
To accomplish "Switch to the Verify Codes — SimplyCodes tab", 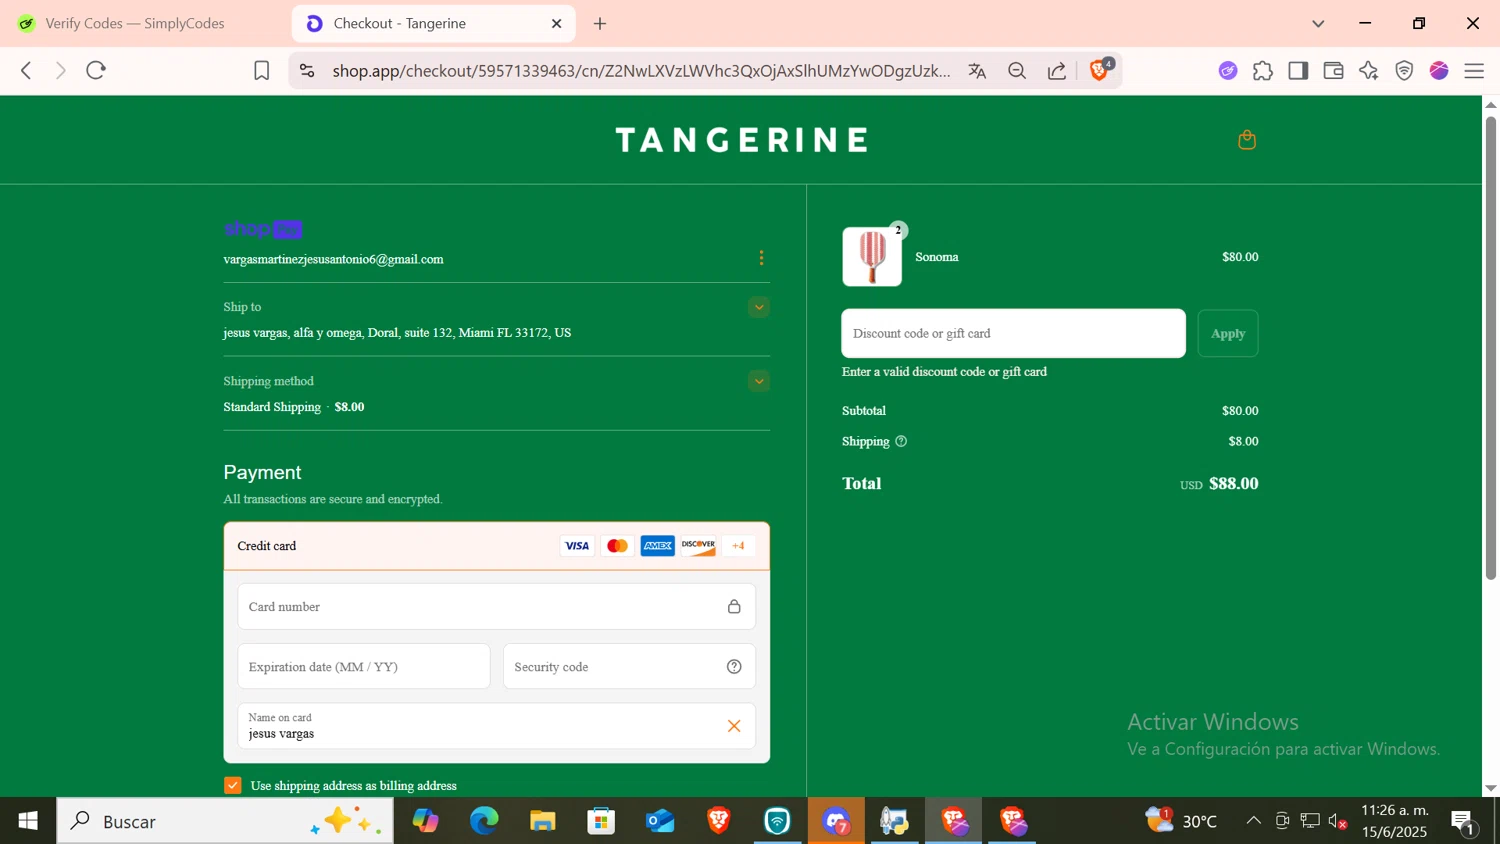I will click(x=135, y=23).
